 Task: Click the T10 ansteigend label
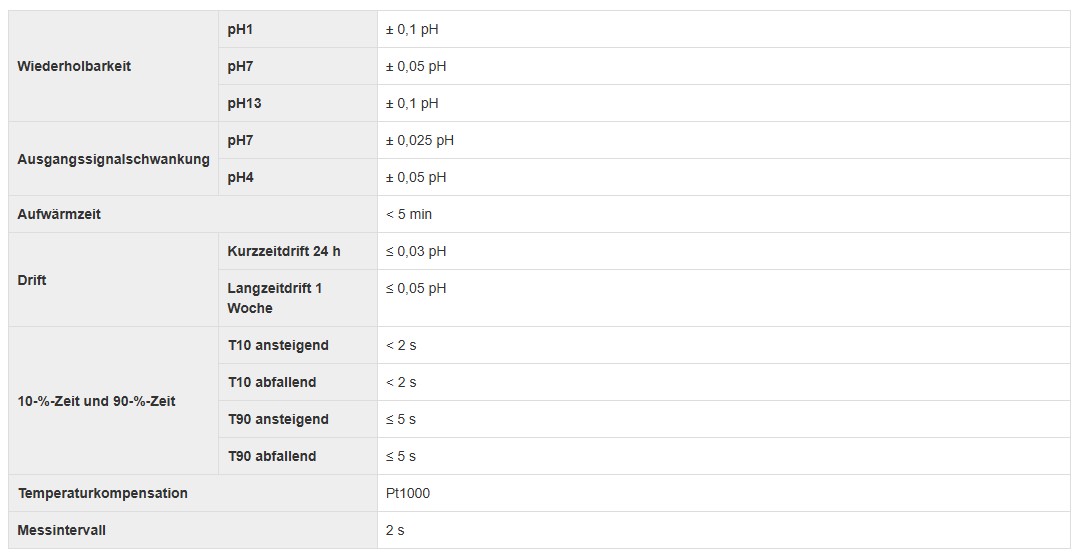point(278,346)
